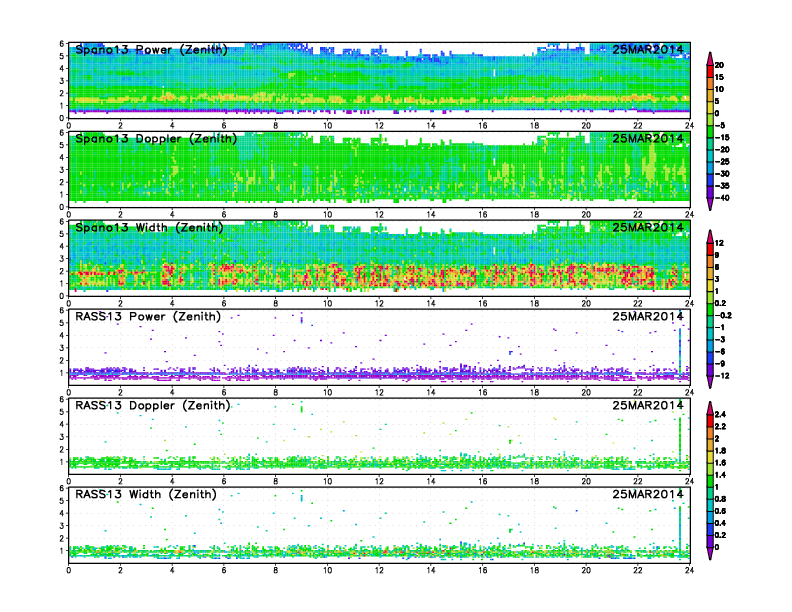Viewport: 792px width, 612px height.
Task: Click the '1.4' label on the bottom colorbar
Action: (720, 475)
